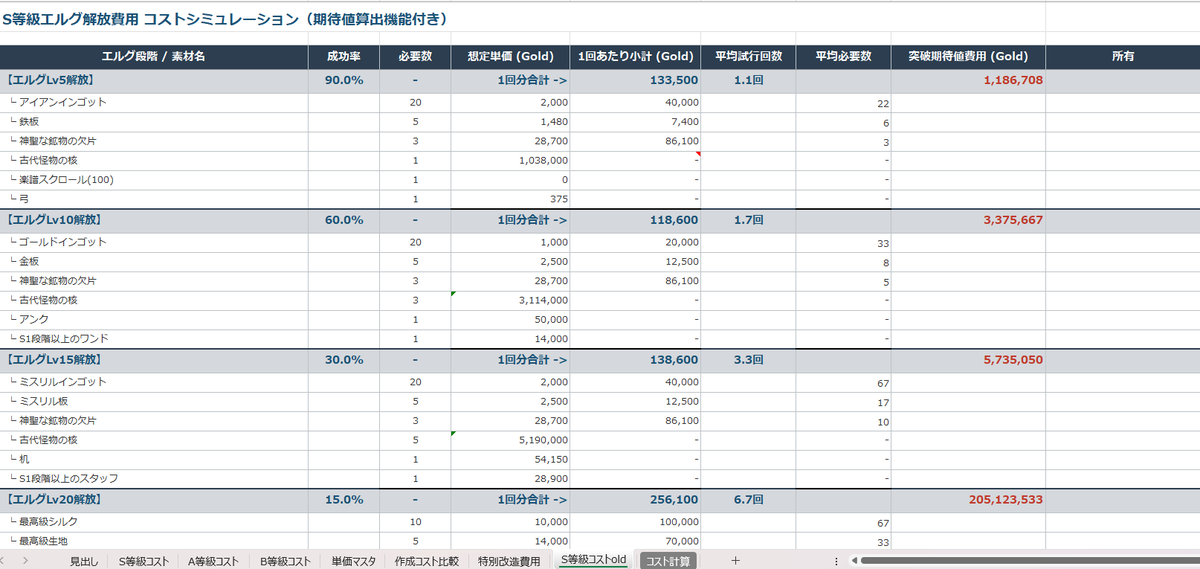Click the 133,500 subtotal cell

click(x=635, y=80)
